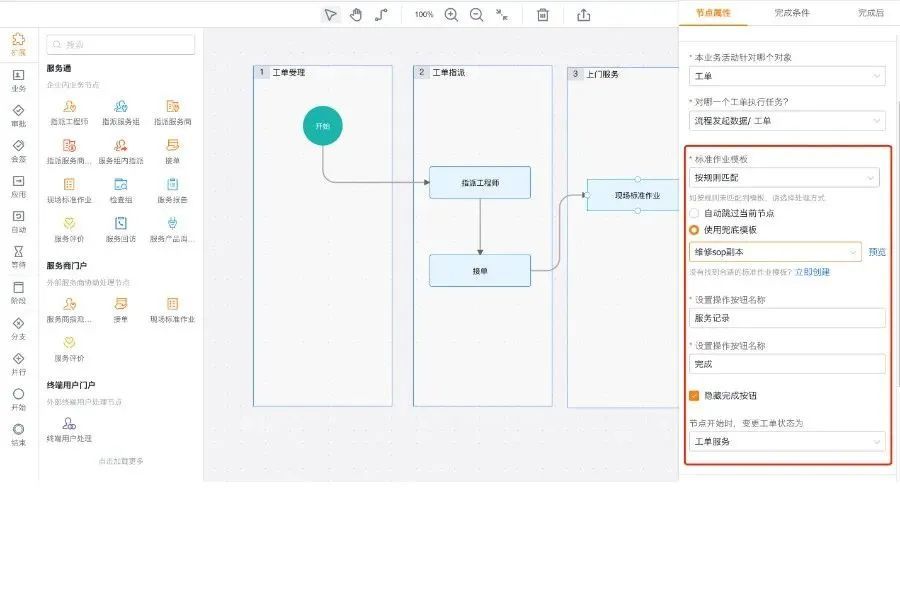Click the 上门服务 stage header

(x=602, y=74)
